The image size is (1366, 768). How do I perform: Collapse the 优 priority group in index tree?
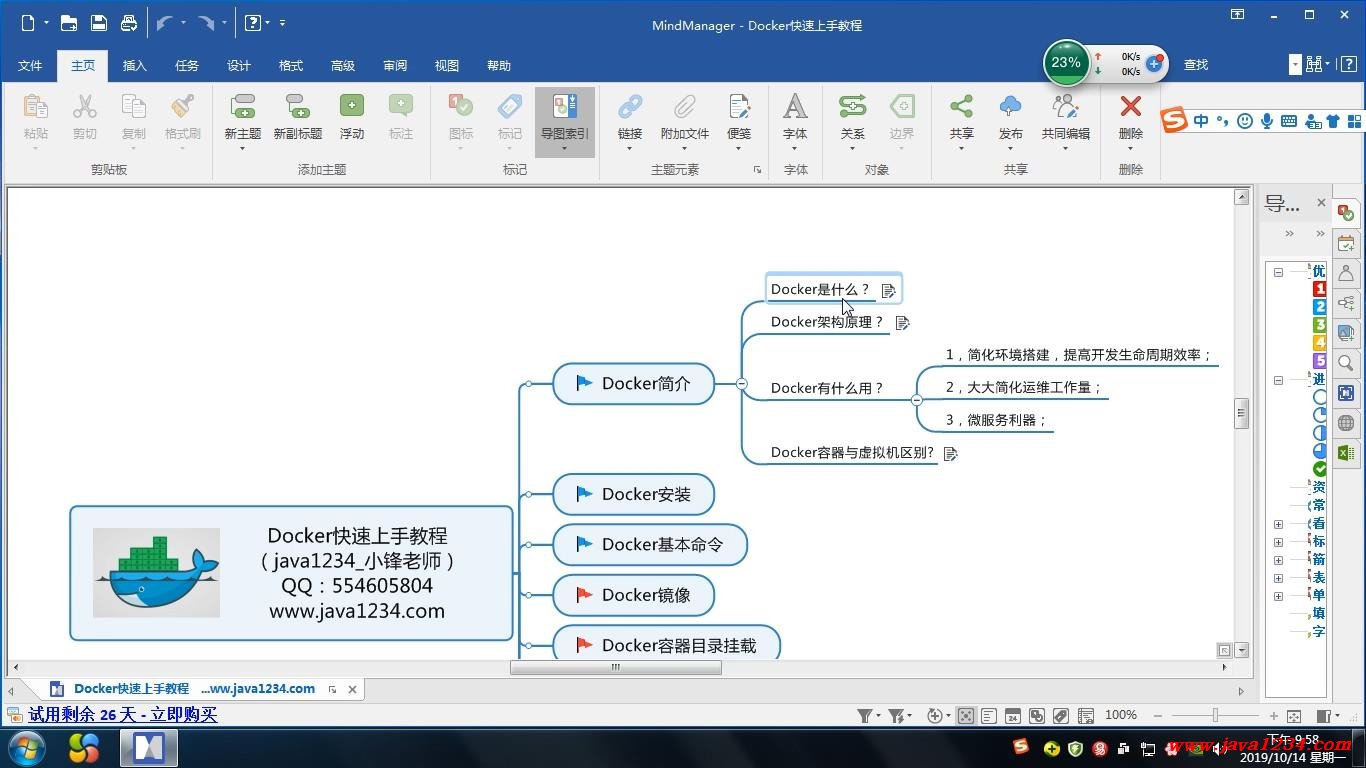[1278, 272]
